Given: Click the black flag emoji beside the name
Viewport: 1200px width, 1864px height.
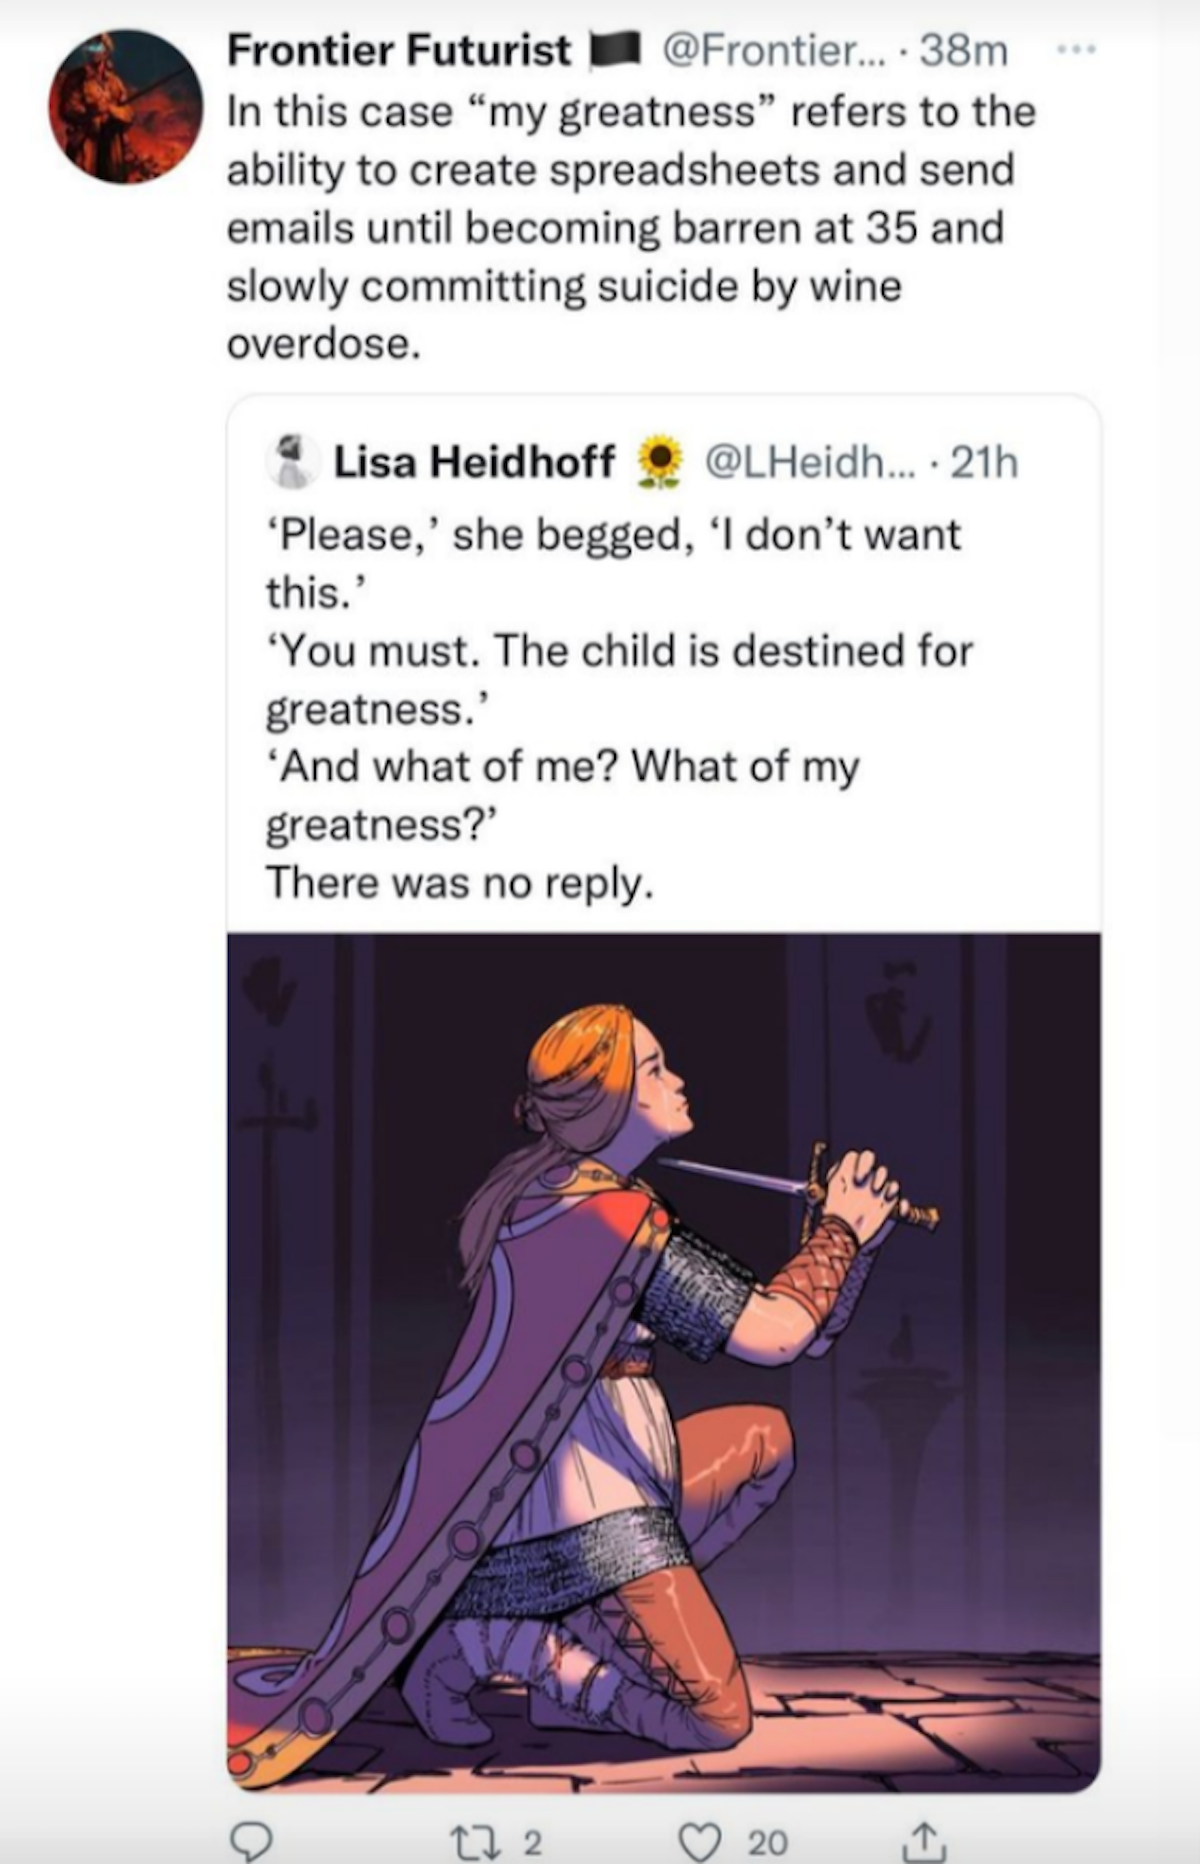Looking at the screenshot, I should [615, 50].
